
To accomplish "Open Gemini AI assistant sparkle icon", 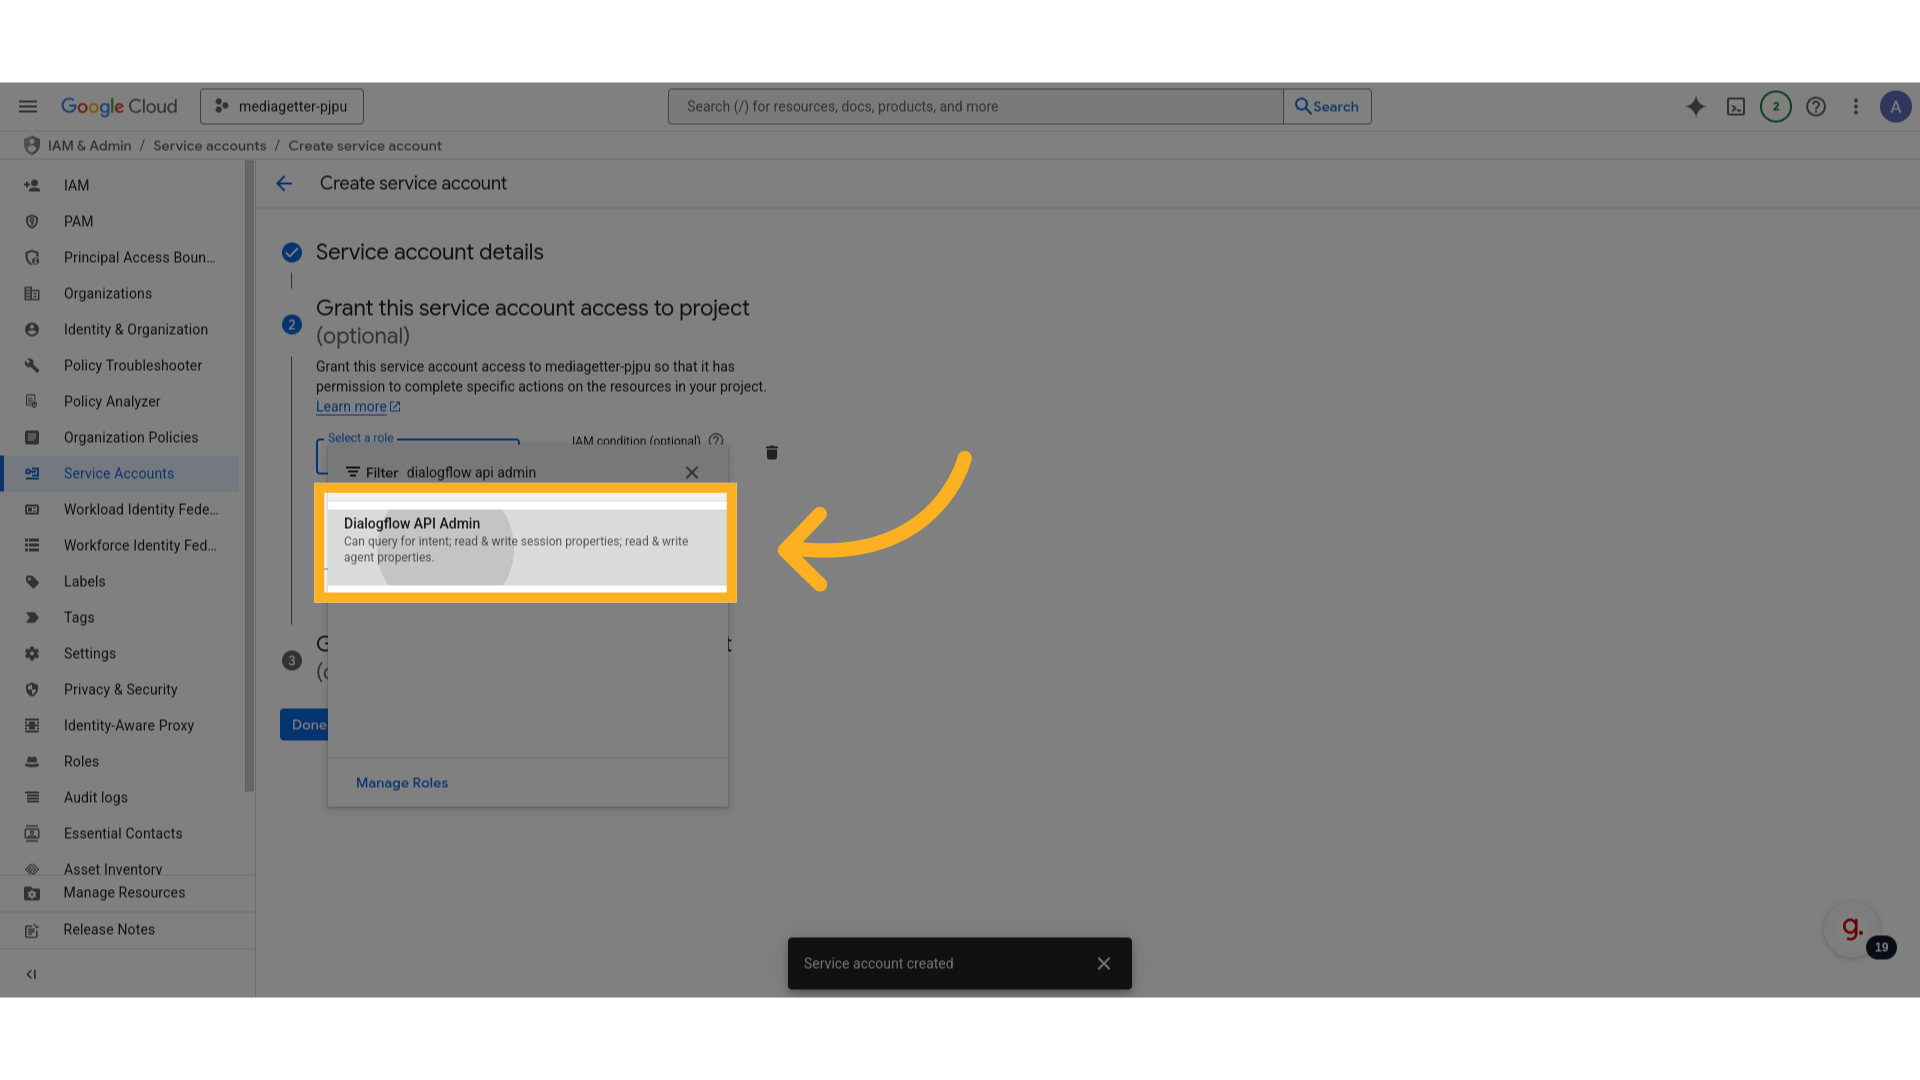I will [1695, 106].
